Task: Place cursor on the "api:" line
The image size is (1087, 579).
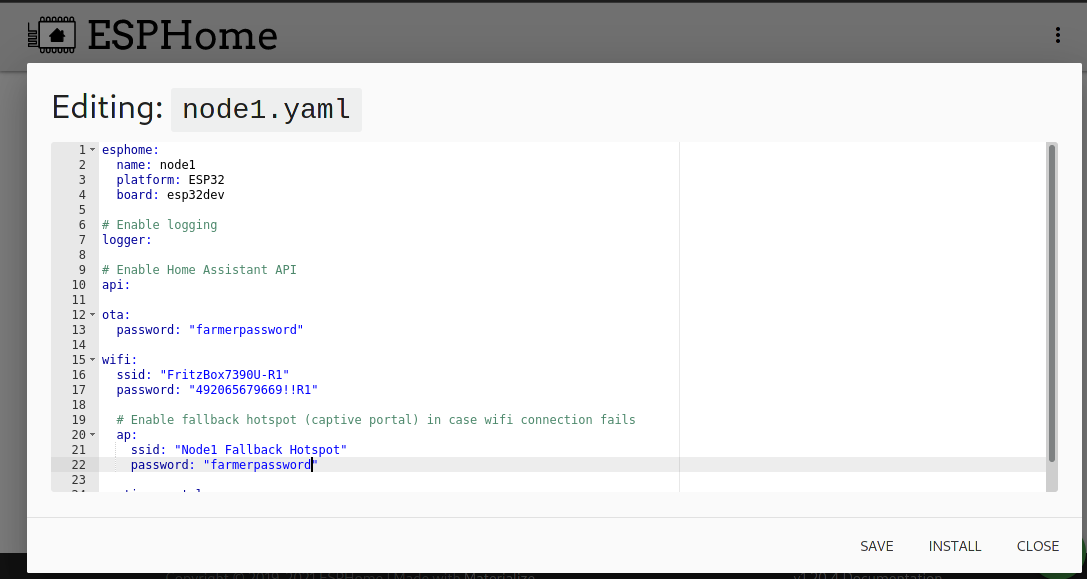Action: point(116,285)
